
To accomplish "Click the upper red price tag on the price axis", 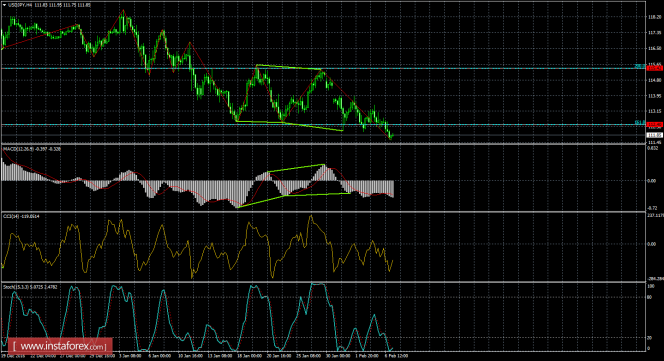I will 655,68.
